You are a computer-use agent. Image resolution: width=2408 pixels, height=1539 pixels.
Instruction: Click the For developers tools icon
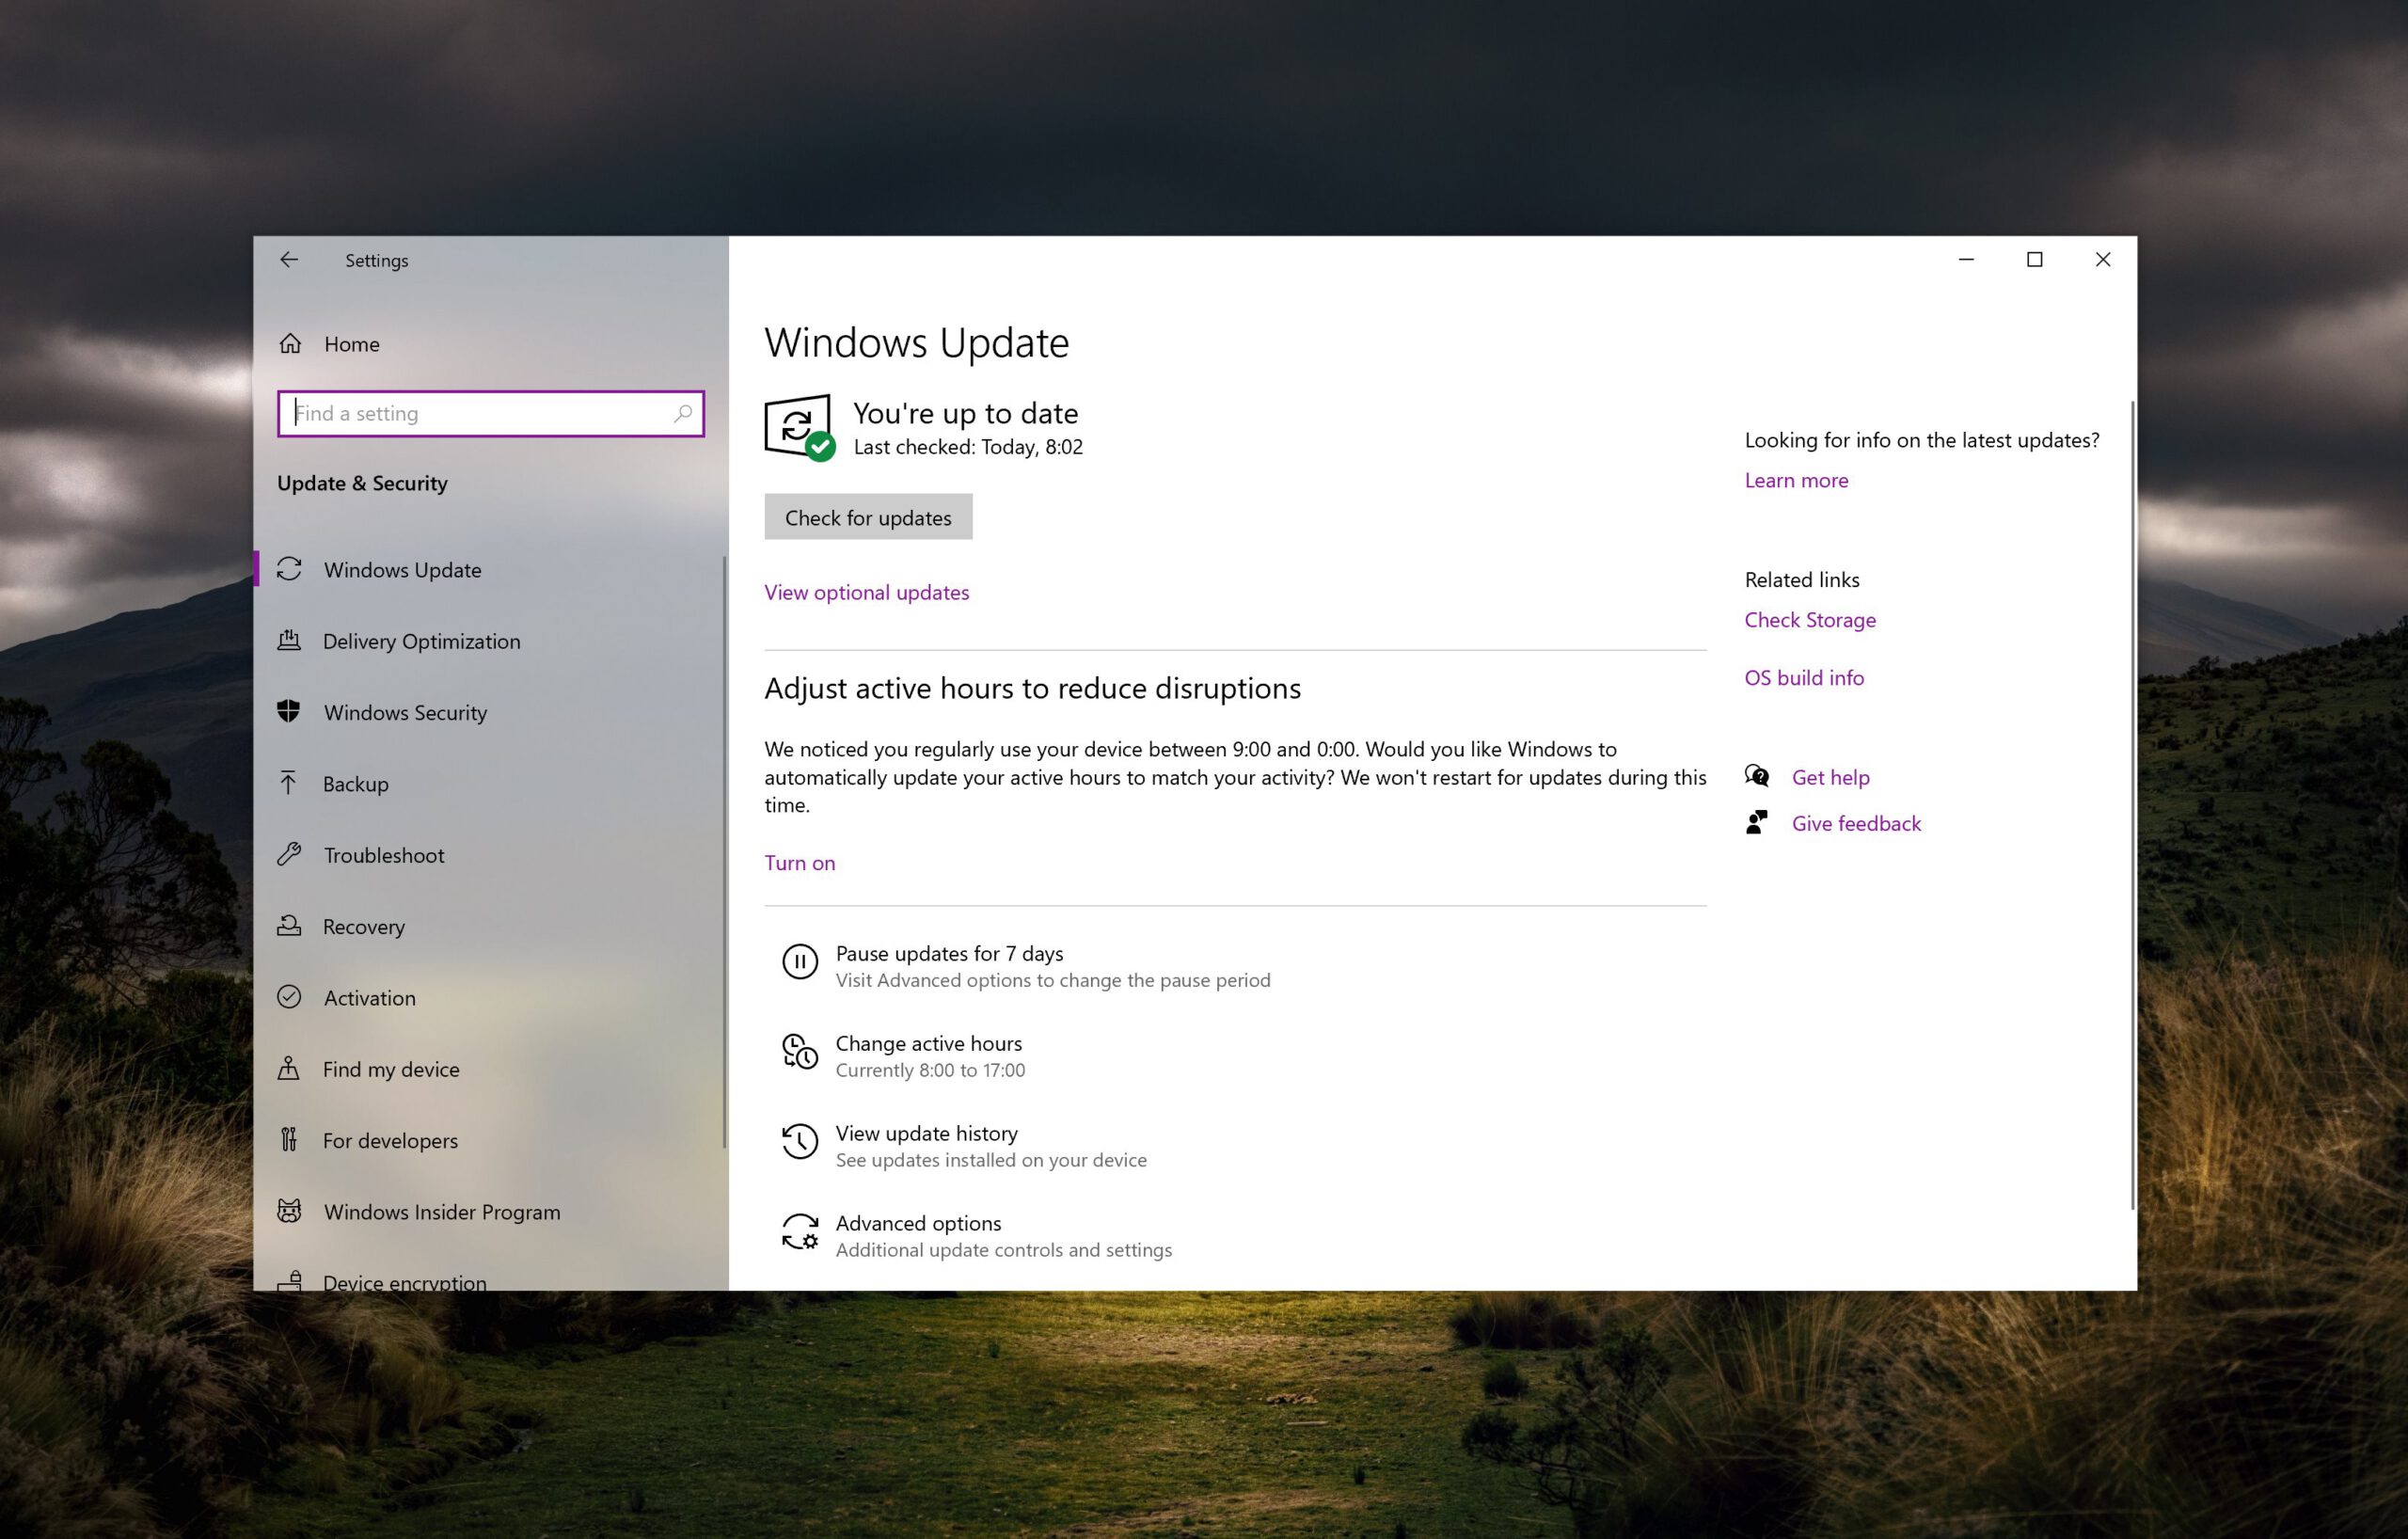click(x=288, y=1139)
